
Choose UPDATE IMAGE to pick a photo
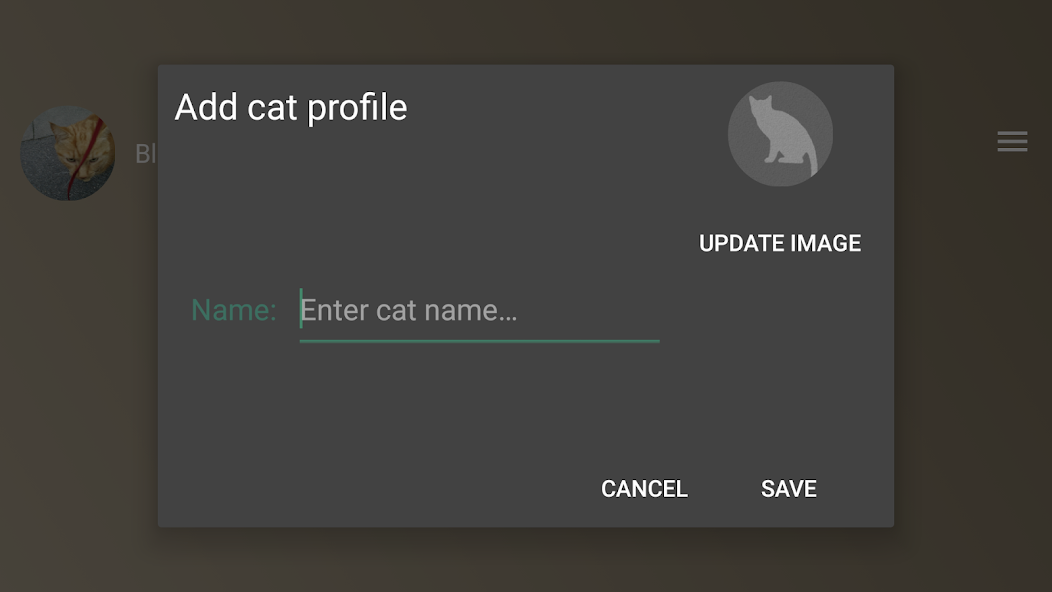point(780,242)
